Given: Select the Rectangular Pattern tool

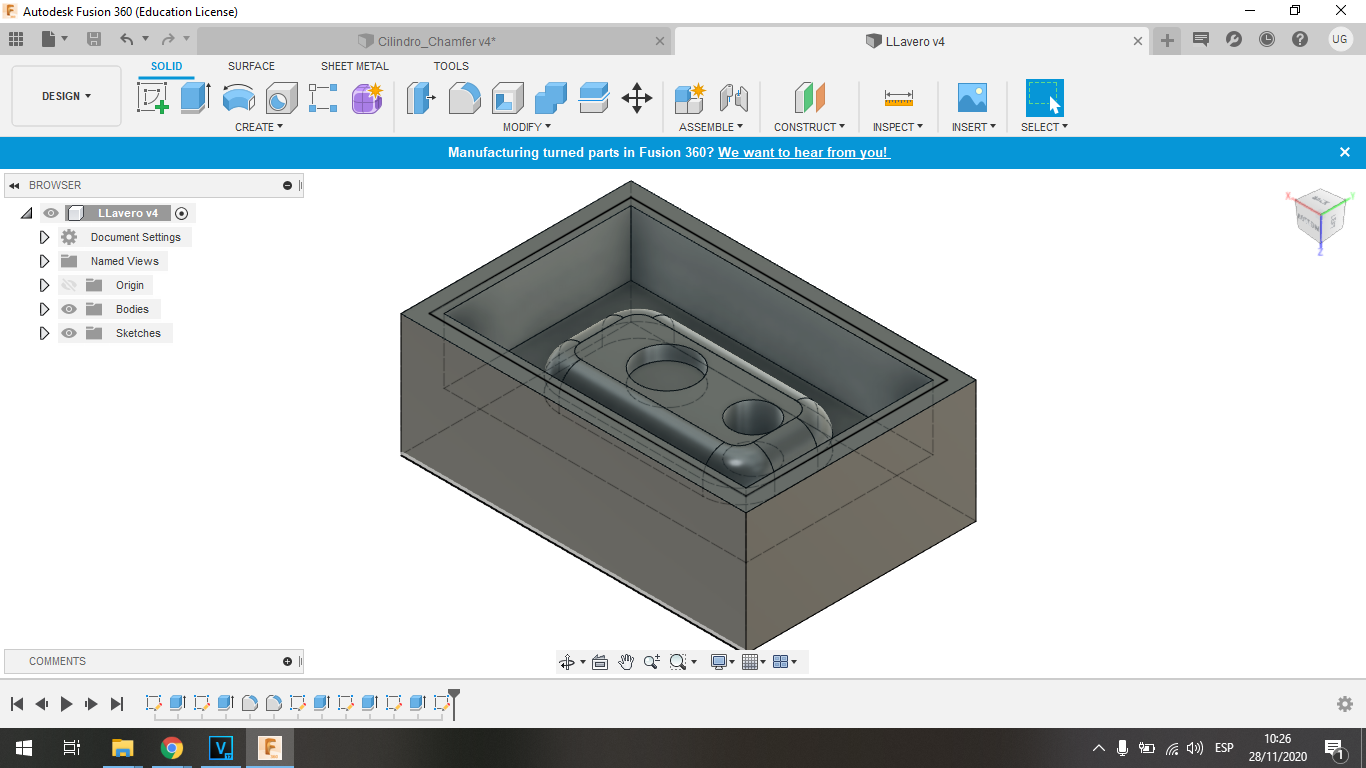Looking at the screenshot, I should tap(323, 98).
